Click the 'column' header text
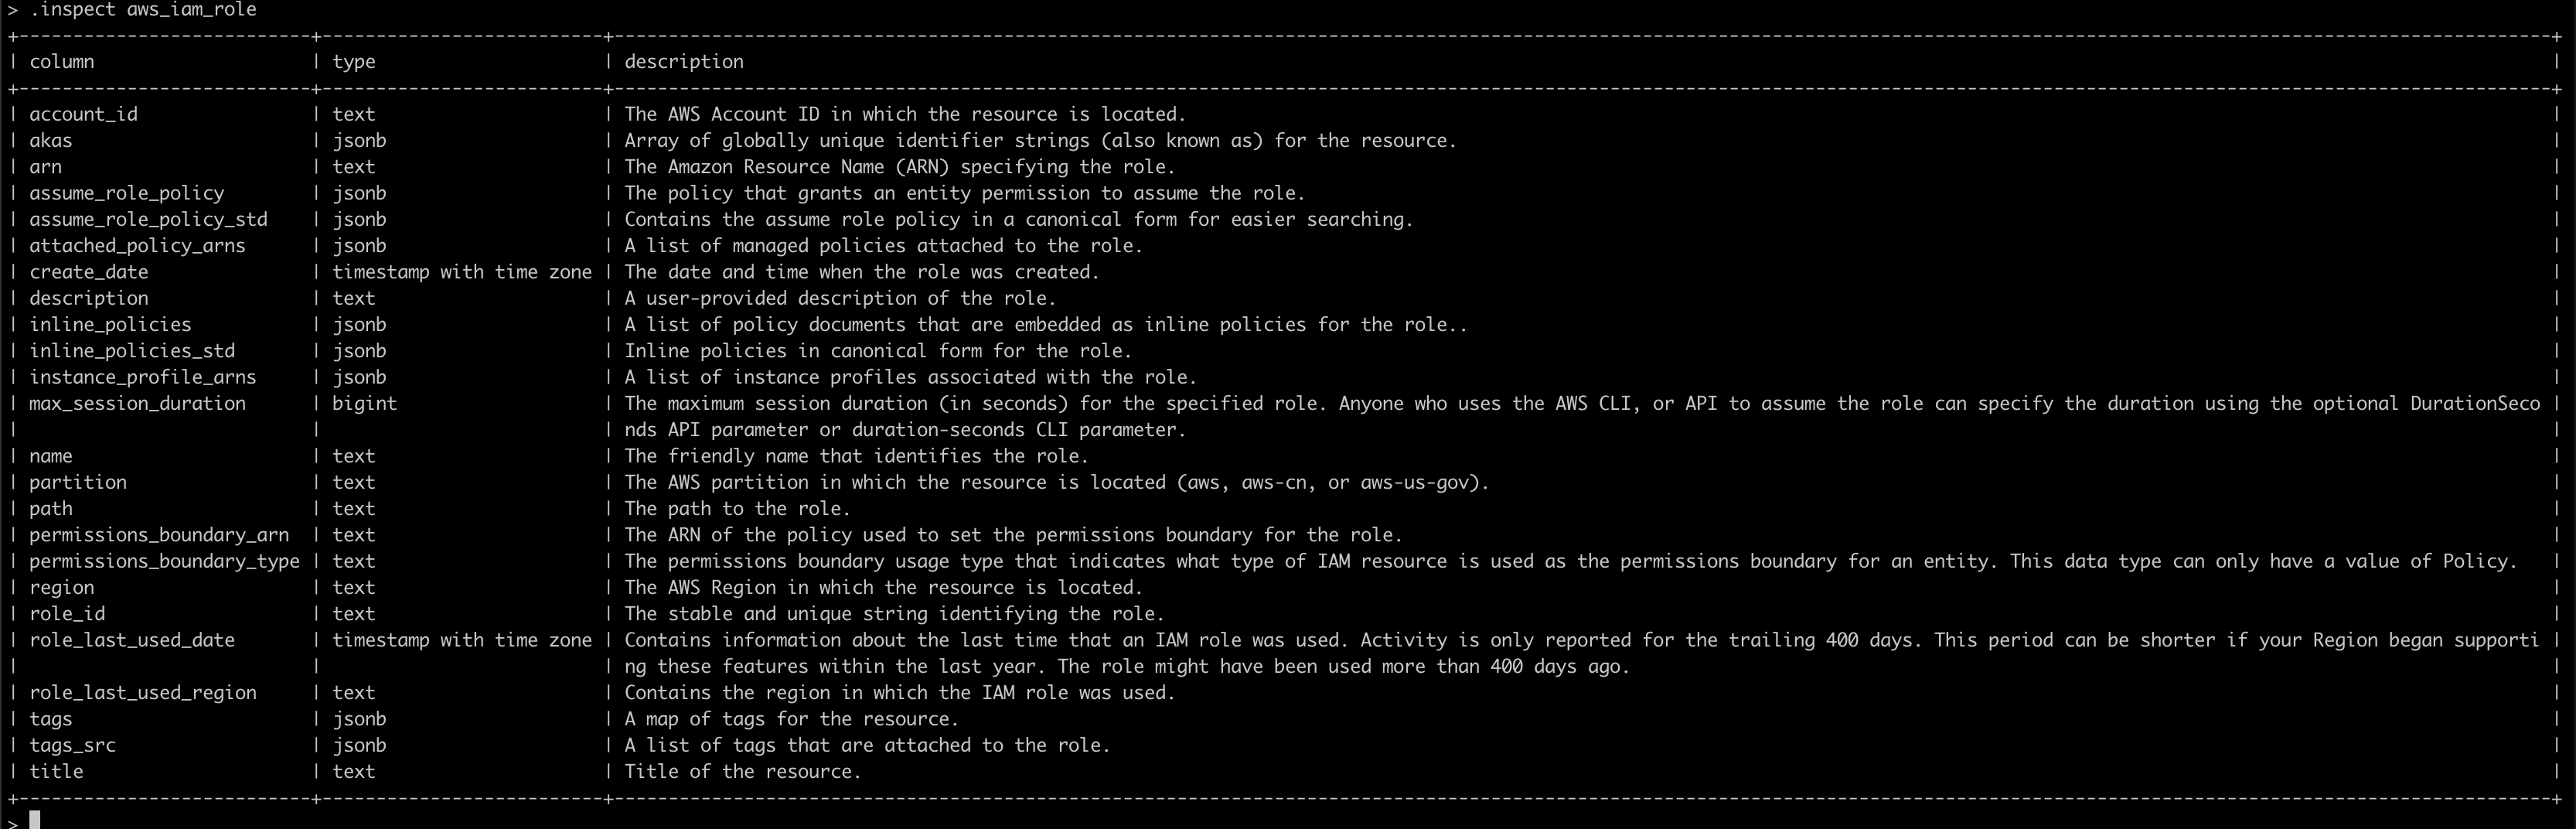Image resolution: width=2576 pixels, height=829 pixels. 62,62
